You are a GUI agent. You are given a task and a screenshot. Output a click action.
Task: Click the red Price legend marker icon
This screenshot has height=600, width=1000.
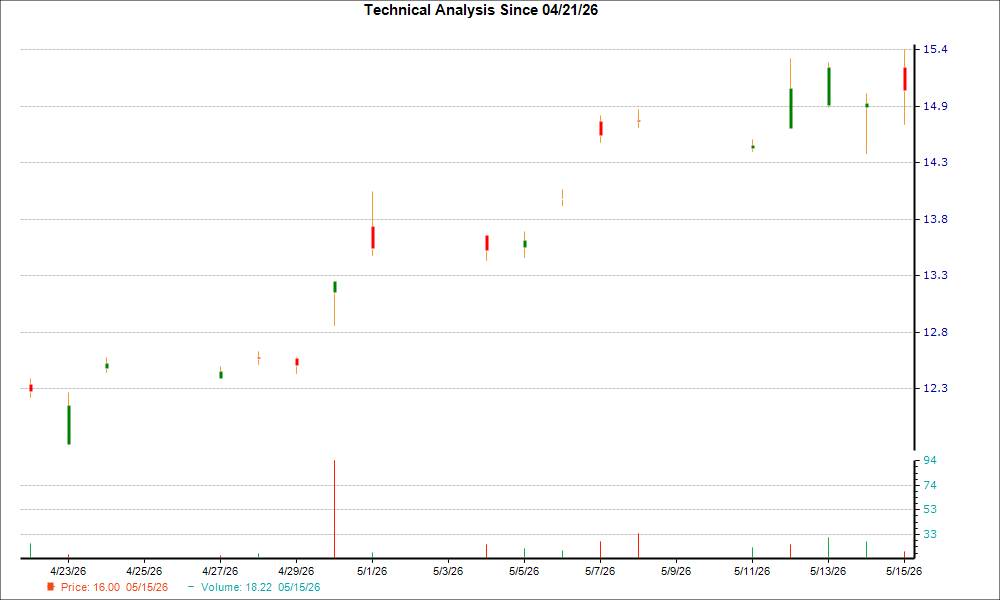[x=50, y=587]
